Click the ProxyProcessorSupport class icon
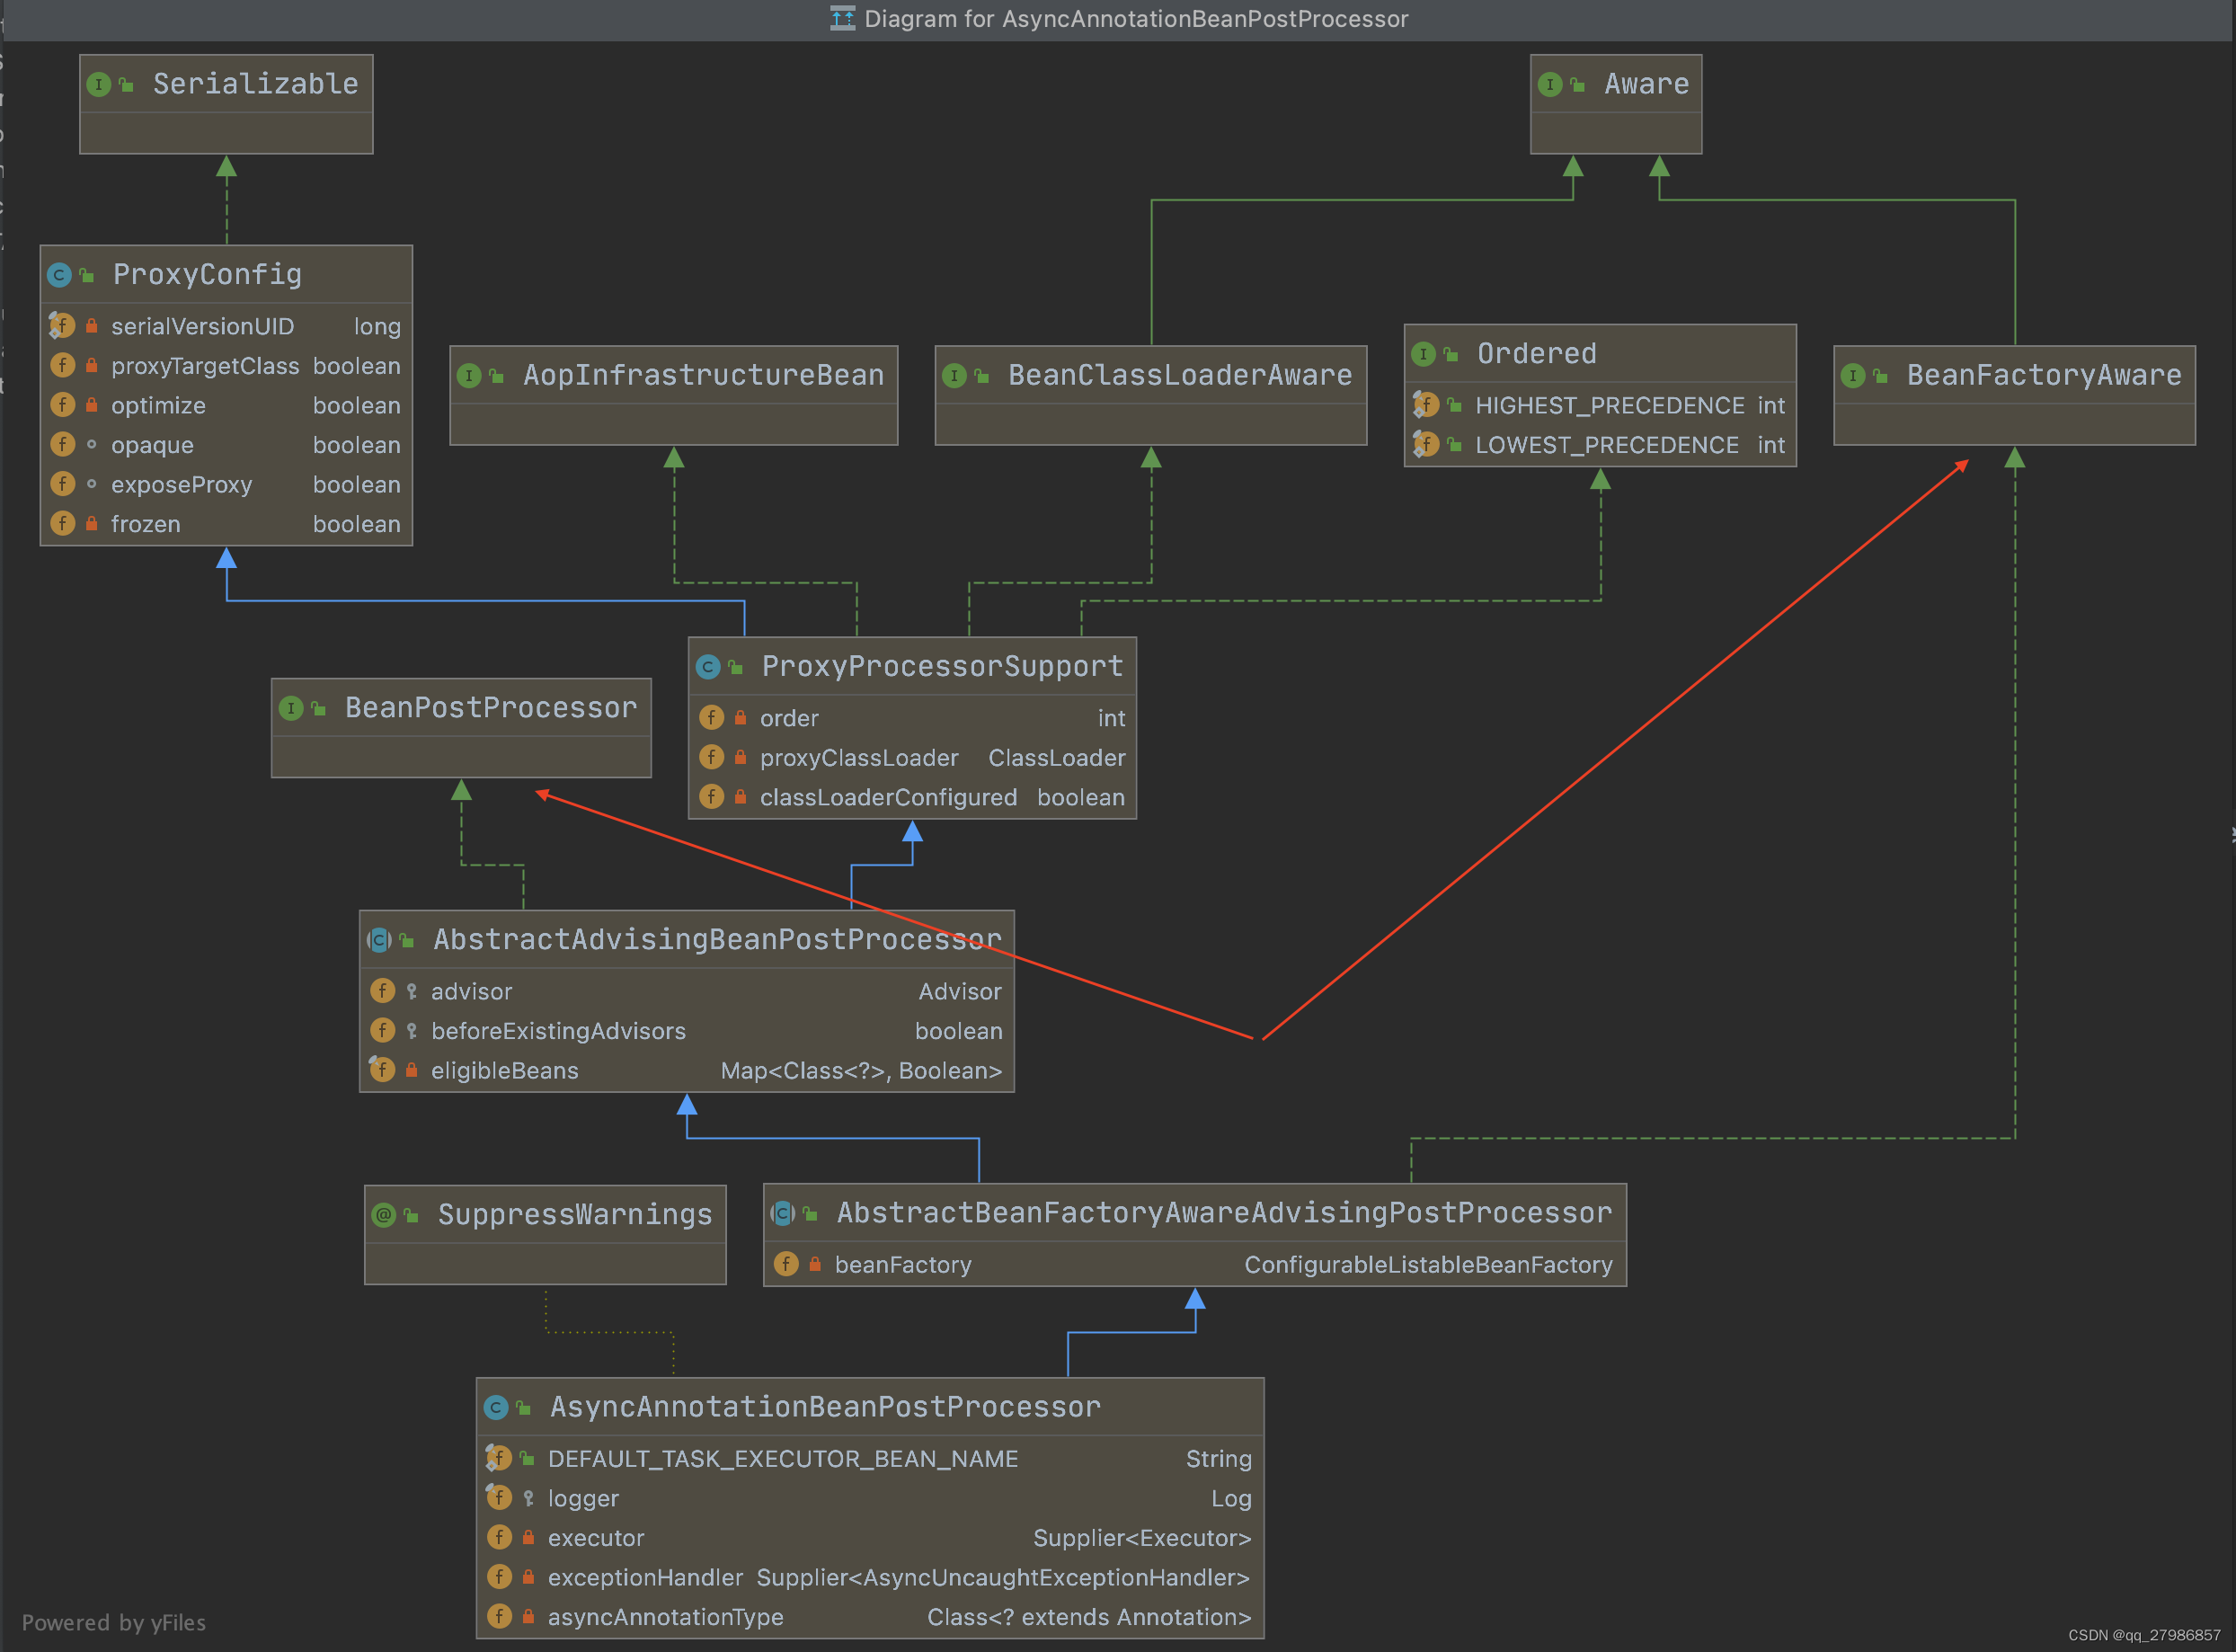 (708, 667)
